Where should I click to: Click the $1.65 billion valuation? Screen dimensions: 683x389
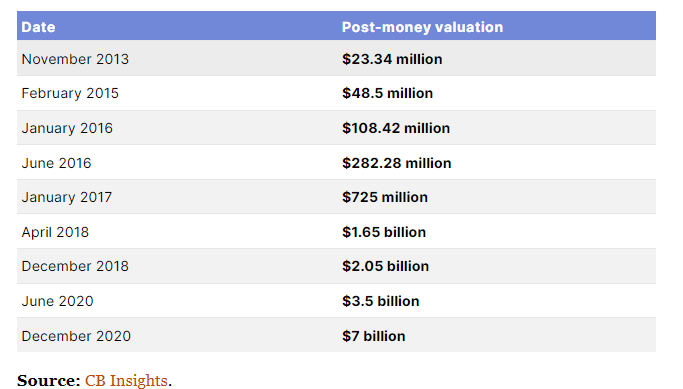click(384, 232)
